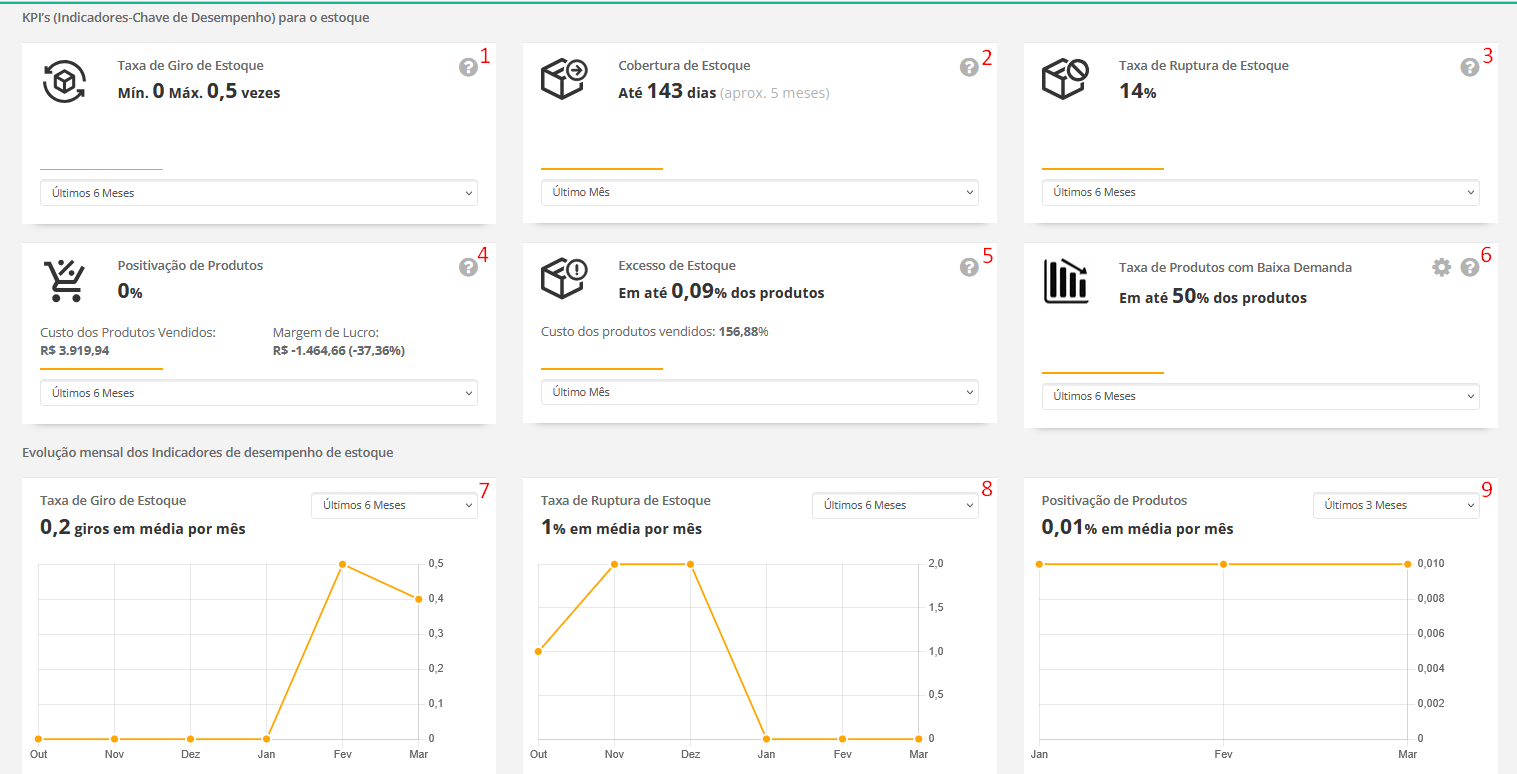Image resolution: width=1517 pixels, height=774 pixels.
Task: Click help icon beside the low demand gear
Action: 1469,267
